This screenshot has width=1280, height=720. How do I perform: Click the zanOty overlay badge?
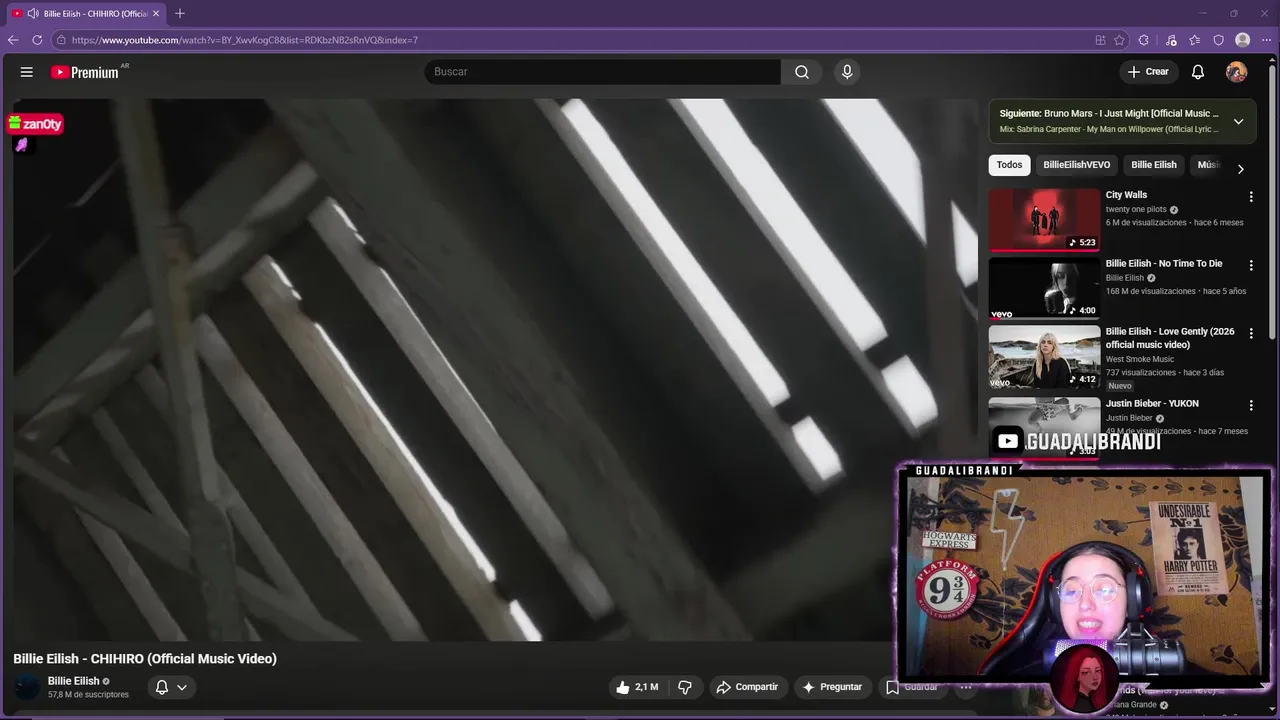click(36, 124)
